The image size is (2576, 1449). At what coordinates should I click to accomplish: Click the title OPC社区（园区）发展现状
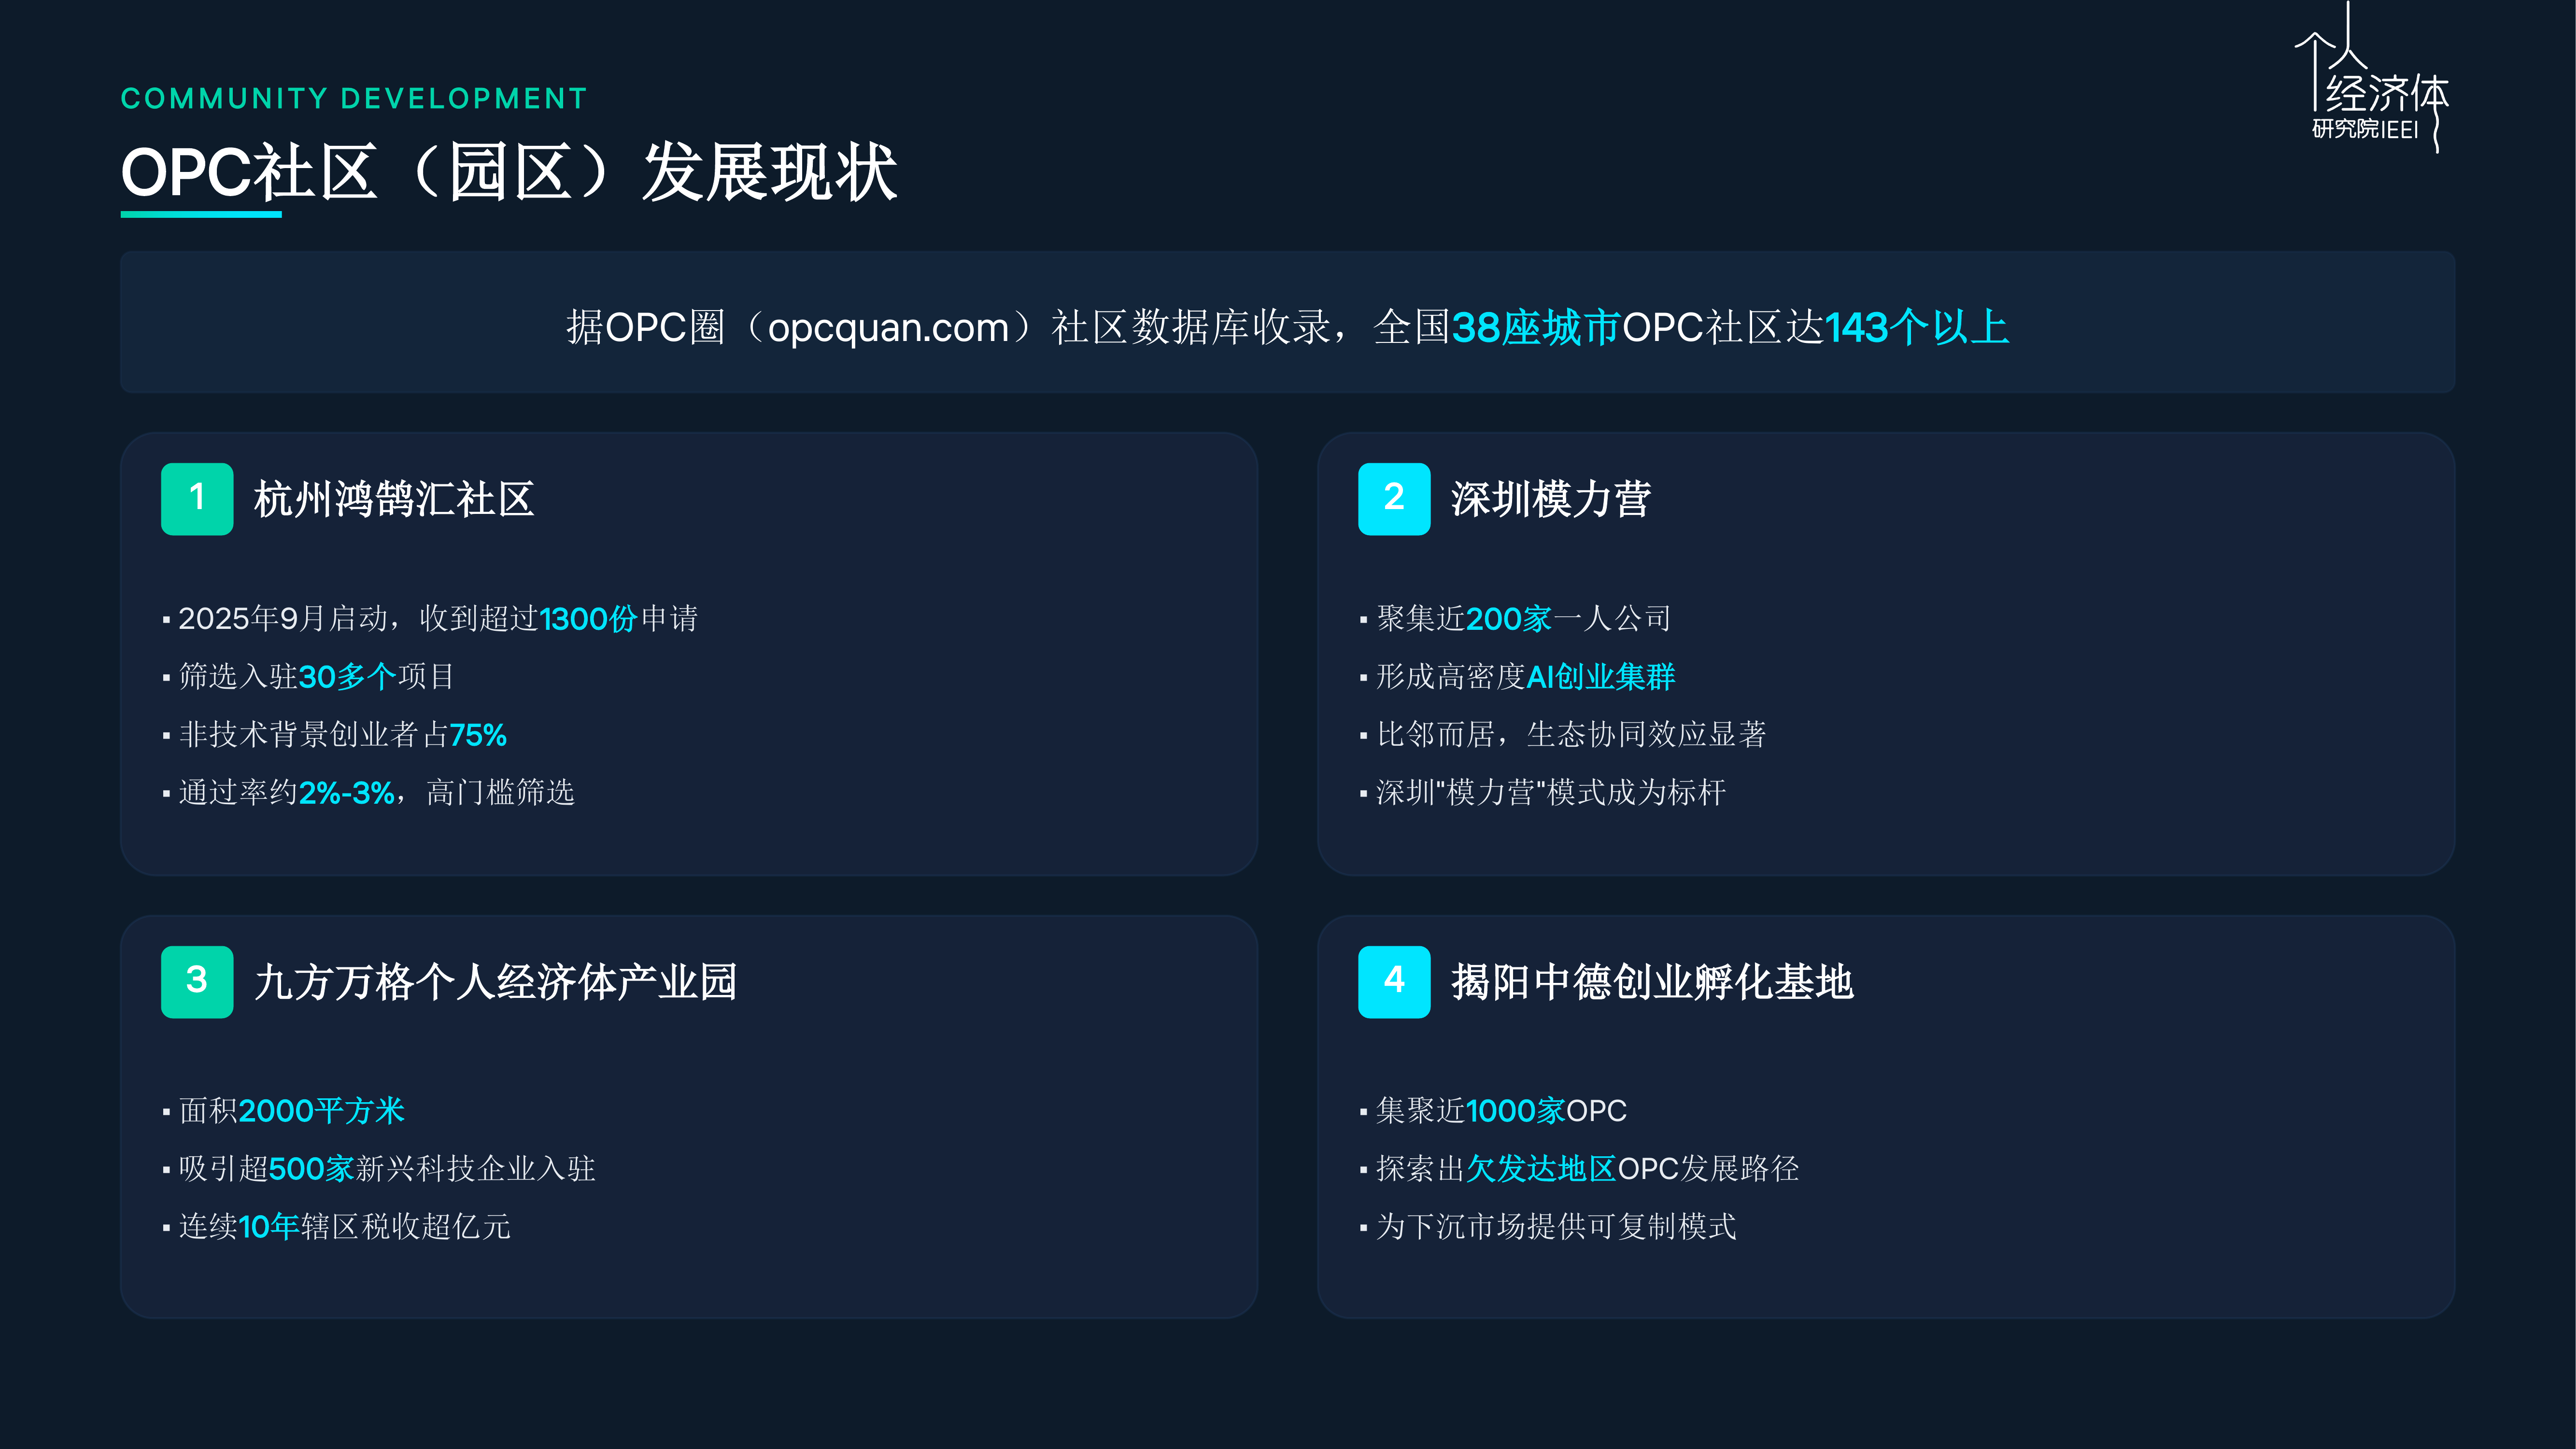click(509, 172)
